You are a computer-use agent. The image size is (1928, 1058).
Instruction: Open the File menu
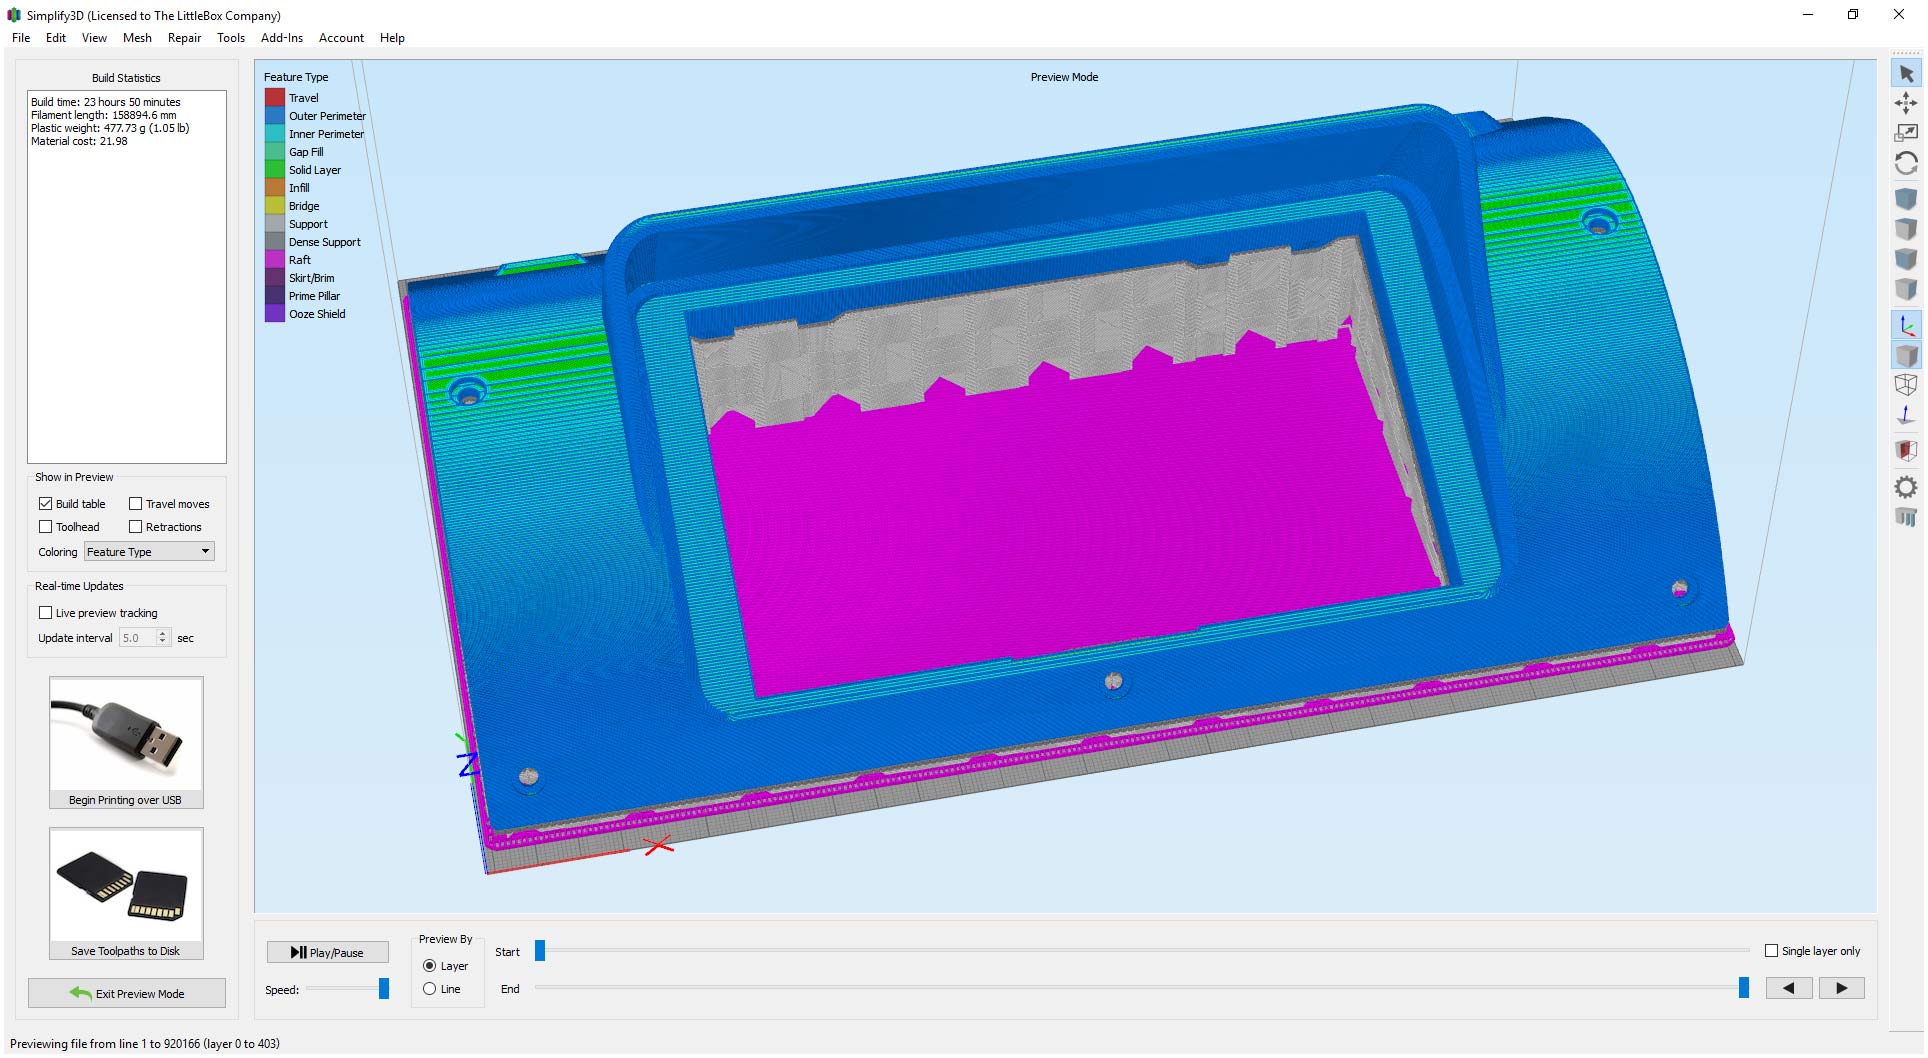point(21,38)
